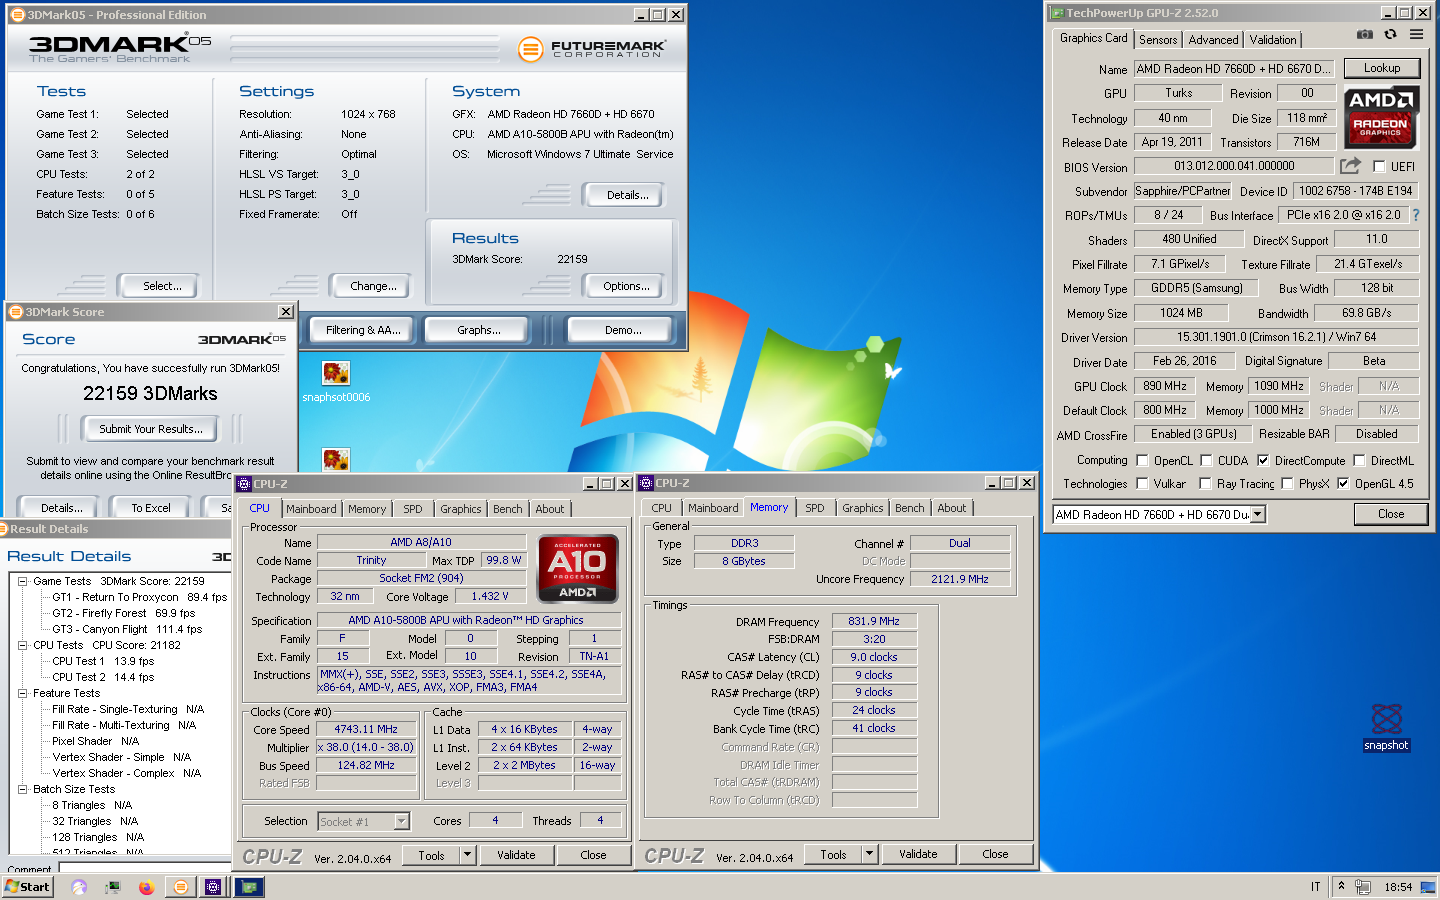Collapse the Batch Size Tests tree node
Viewport: 1440px width, 900px height.
[x=22, y=789]
